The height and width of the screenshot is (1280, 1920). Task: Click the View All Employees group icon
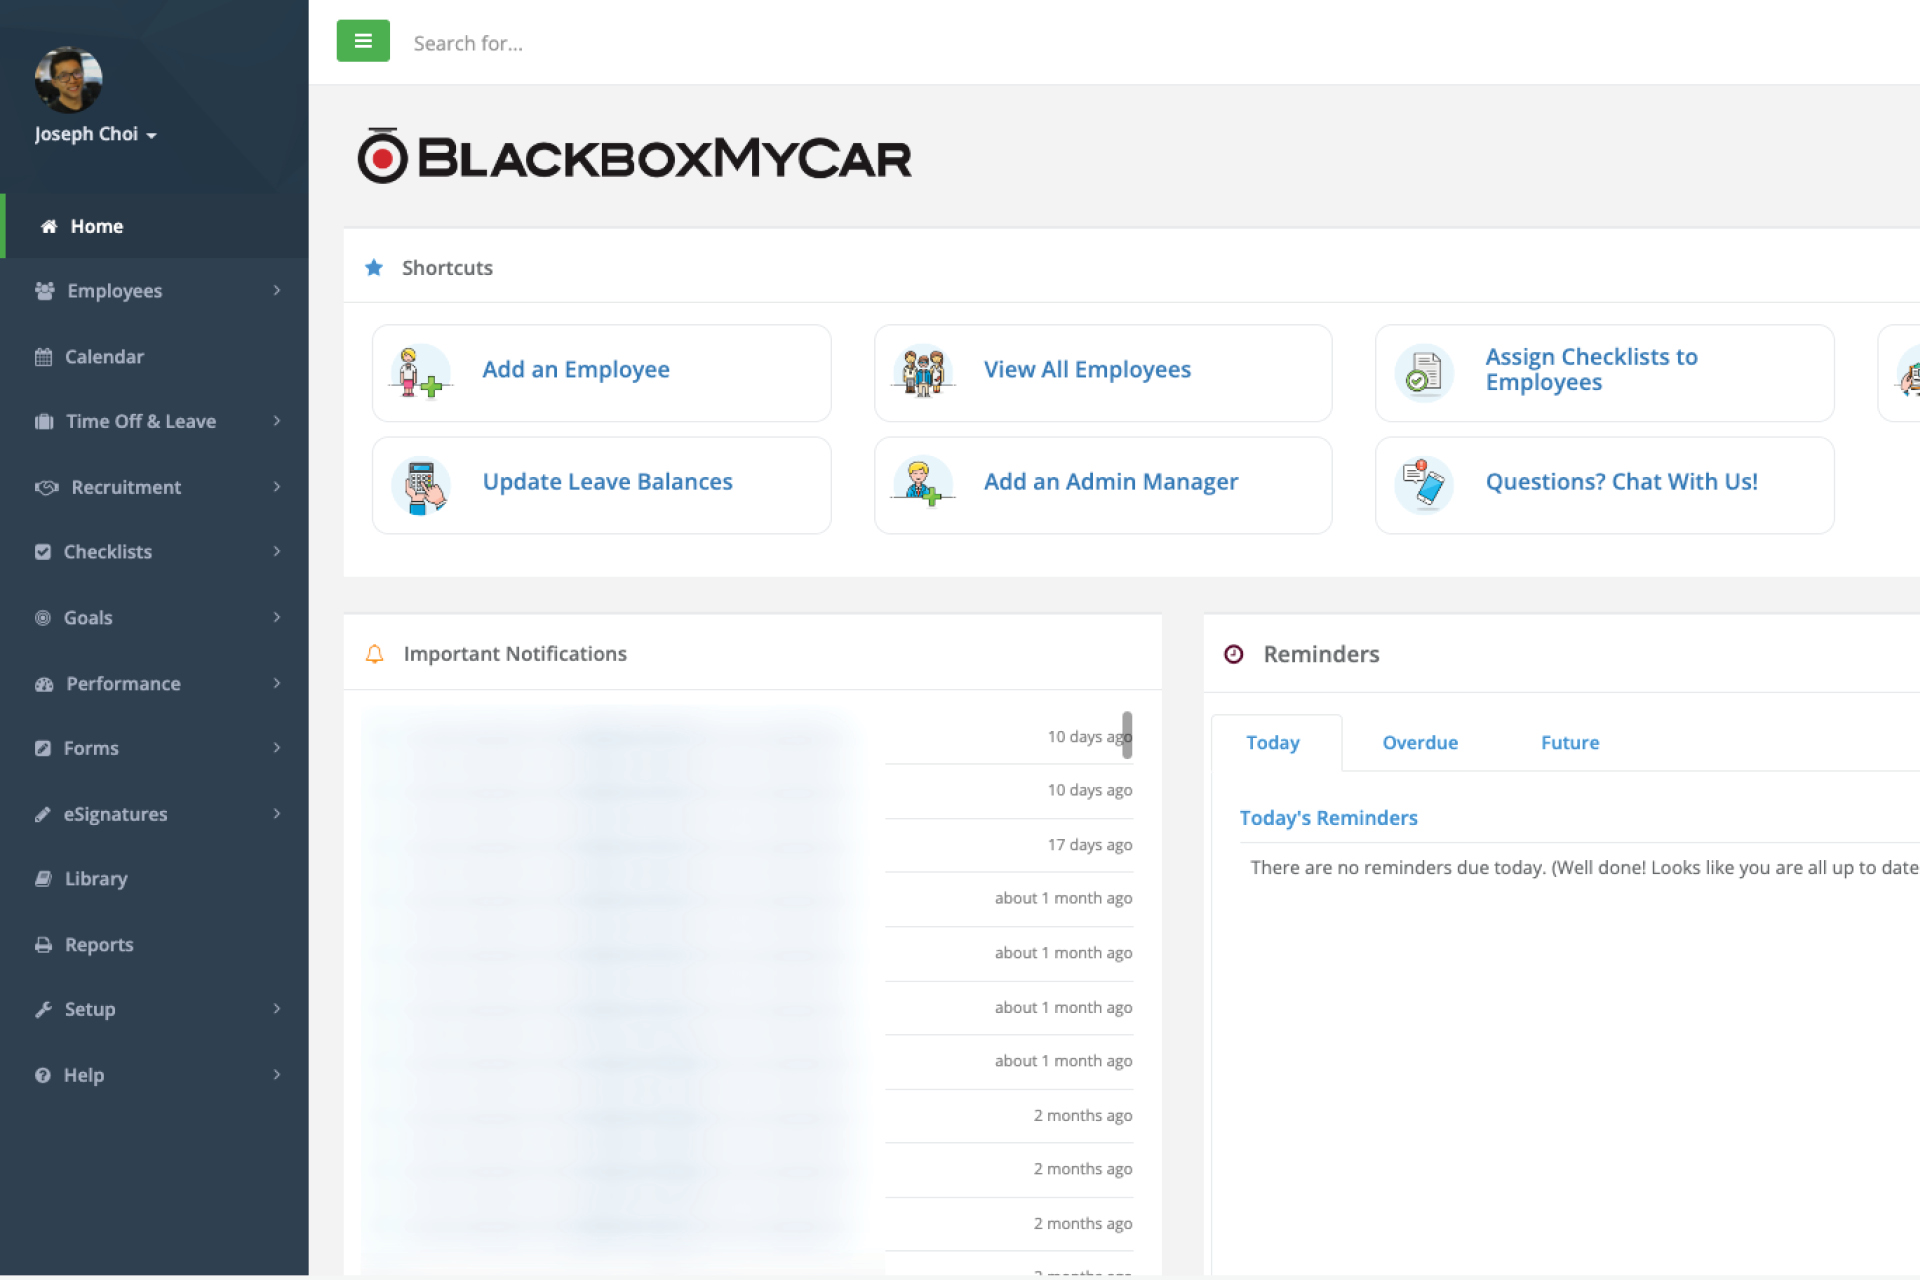click(x=922, y=373)
